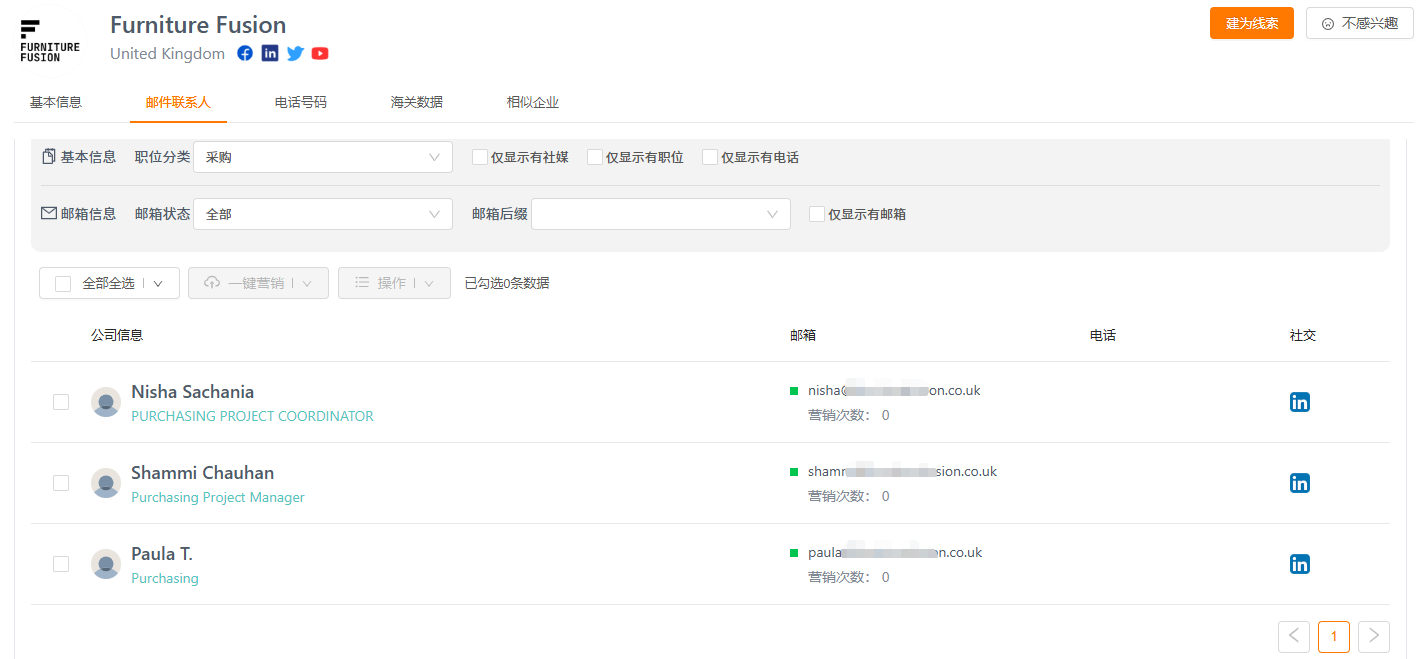
Task: Open the Furniture Fusion Facebook page icon
Action: tap(245, 53)
